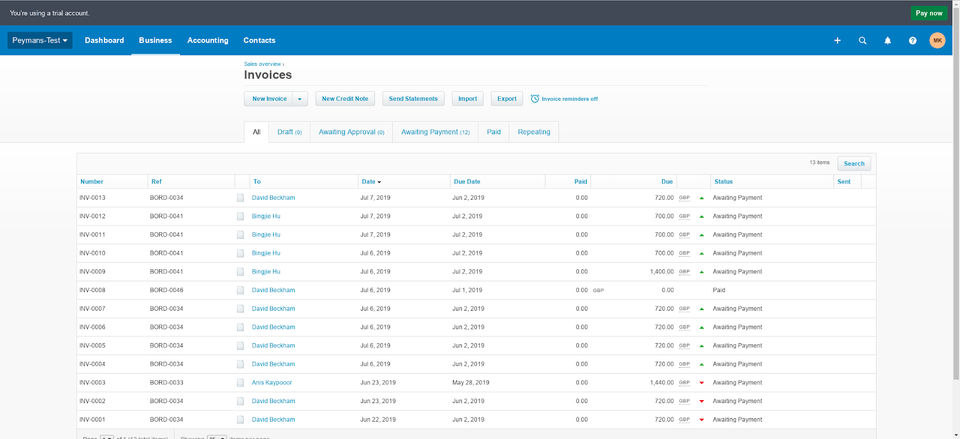Click the Export button
The height and width of the screenshot is (439, 960).
507,99
